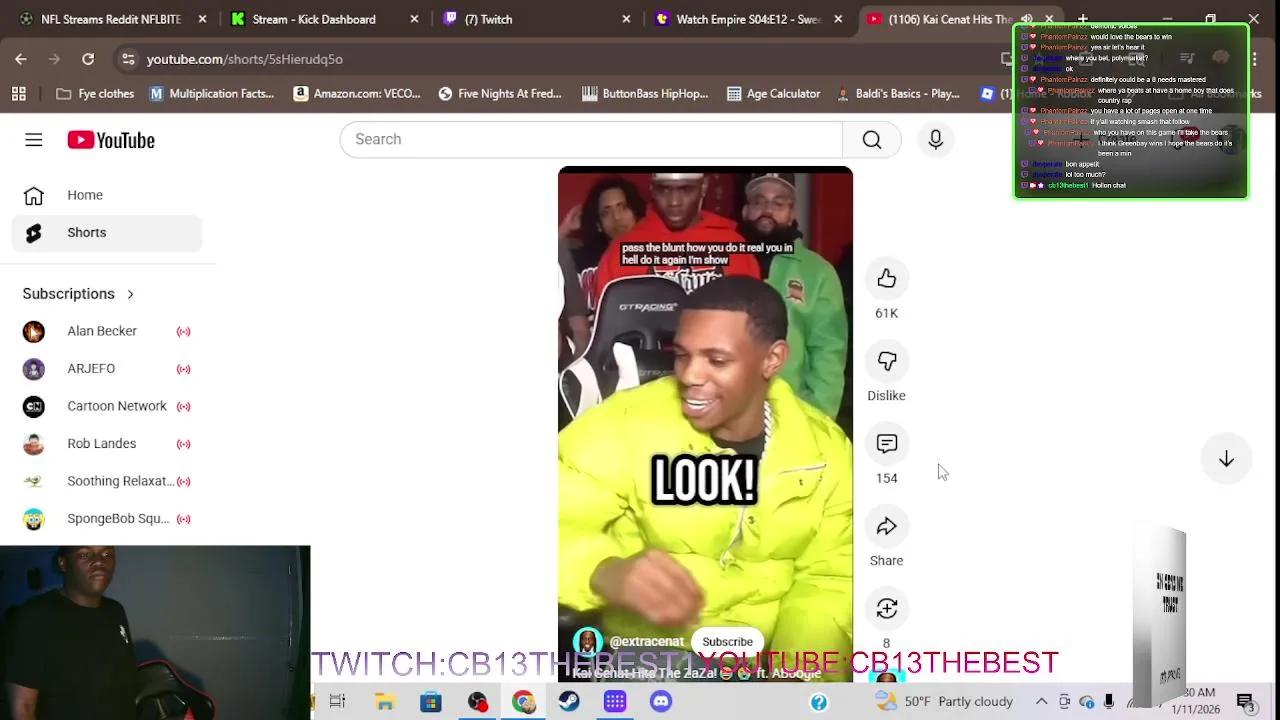Open Amazon.com VECO bookmark
Screen dimensions: 1280x720
[357, 94]
